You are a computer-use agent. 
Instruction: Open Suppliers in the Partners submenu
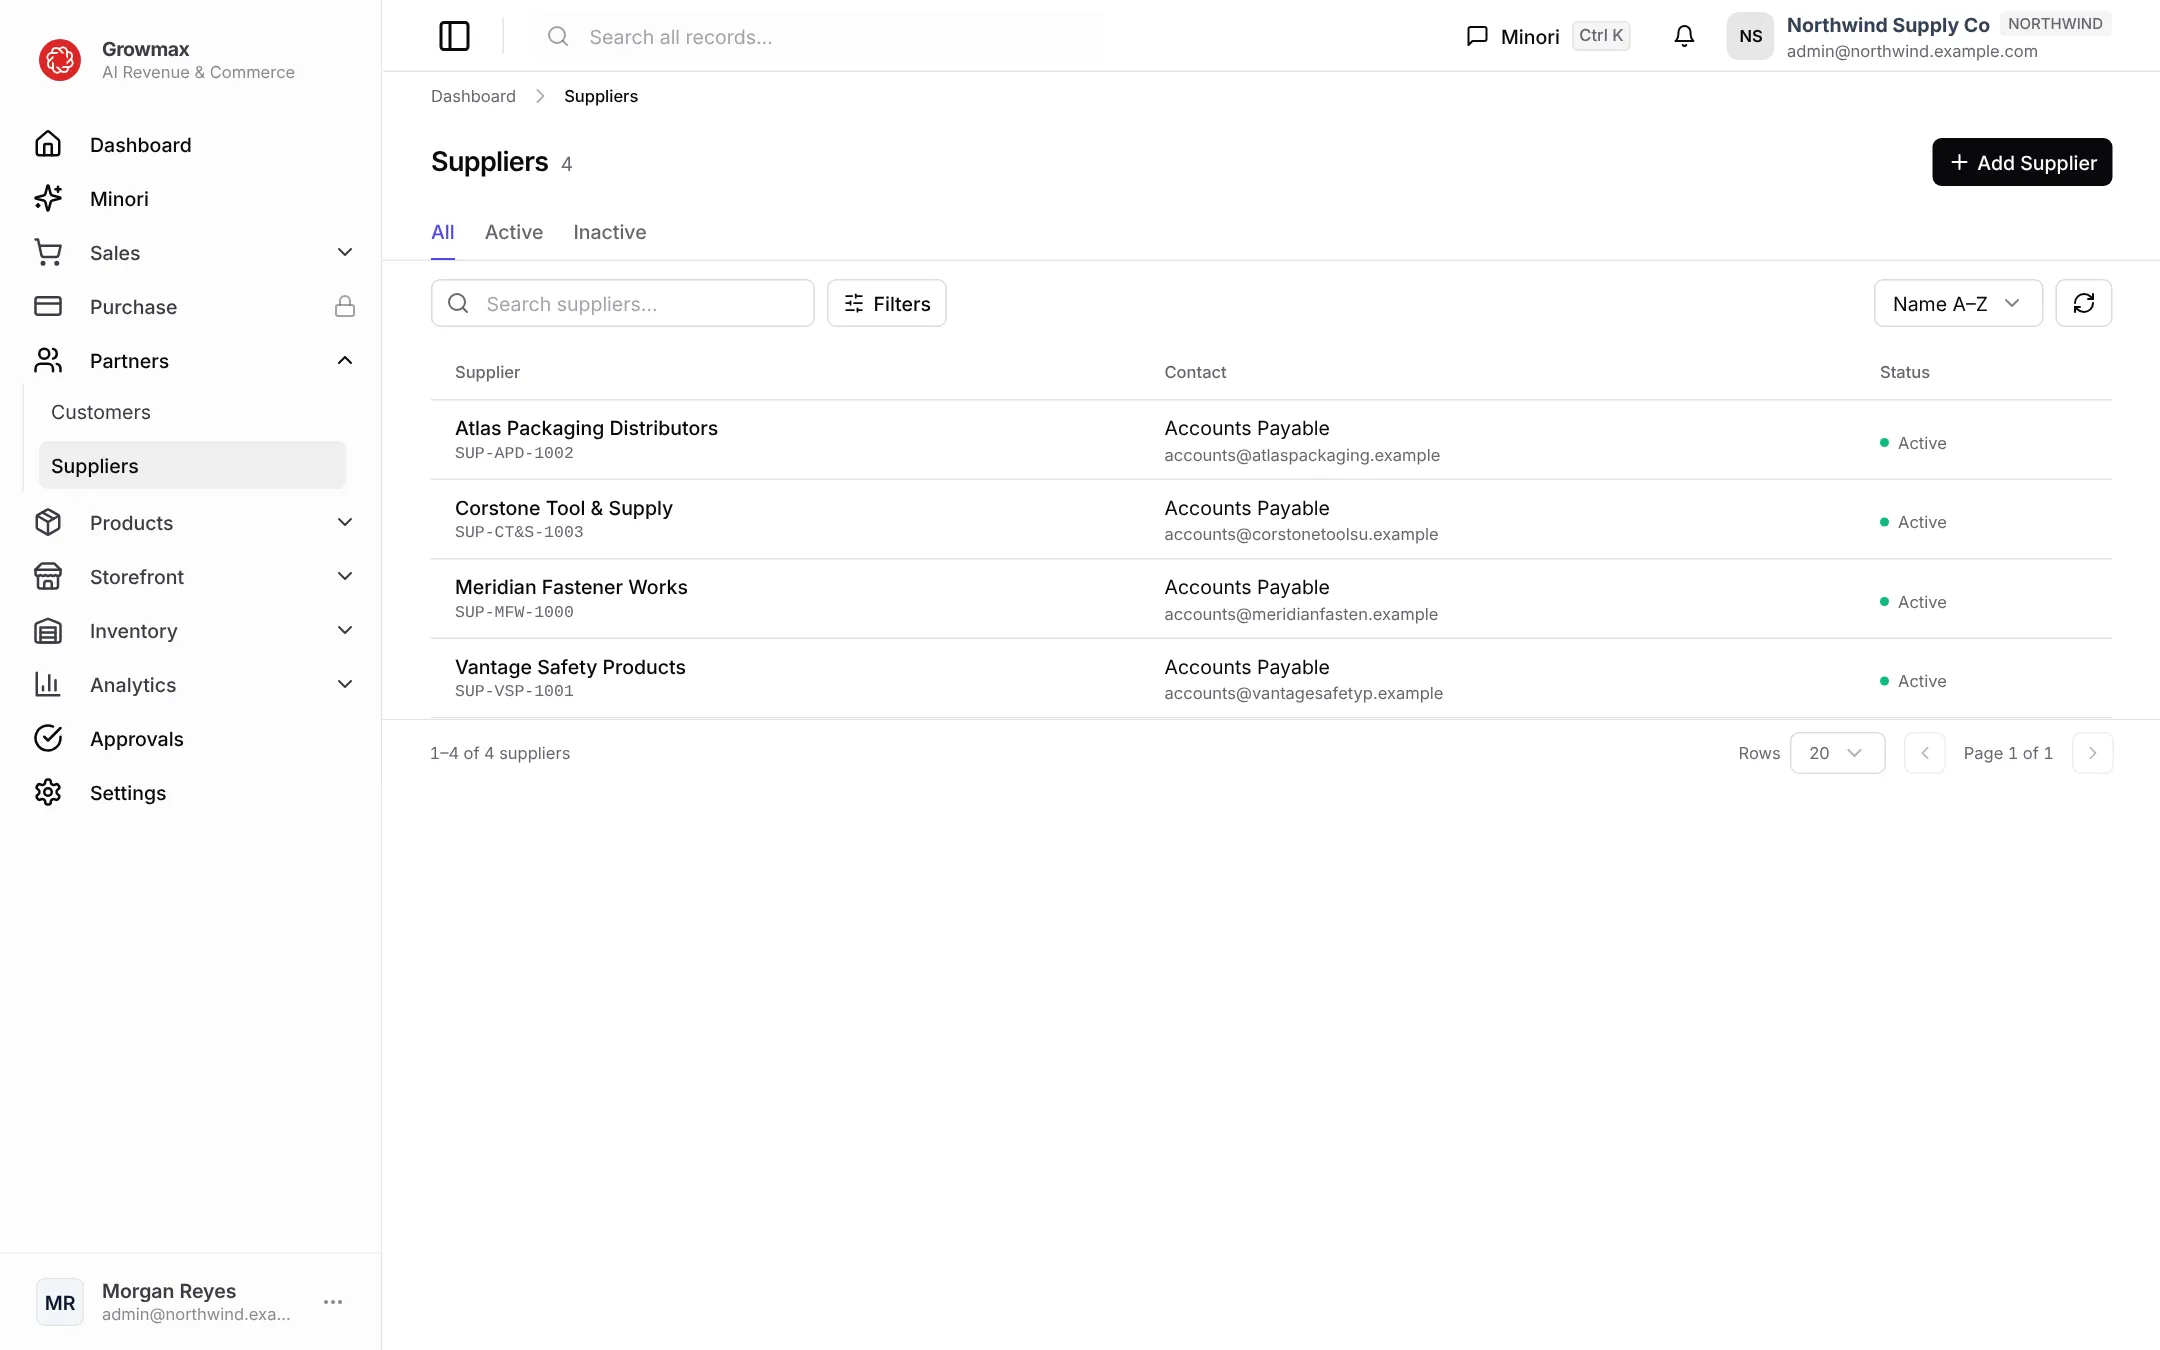click(192, 466)
